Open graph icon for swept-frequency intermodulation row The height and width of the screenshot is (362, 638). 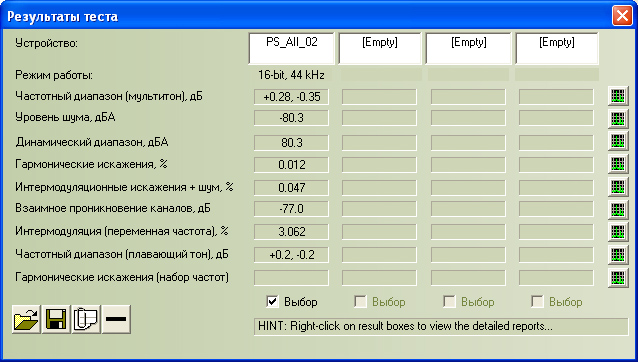pos(618,232)
